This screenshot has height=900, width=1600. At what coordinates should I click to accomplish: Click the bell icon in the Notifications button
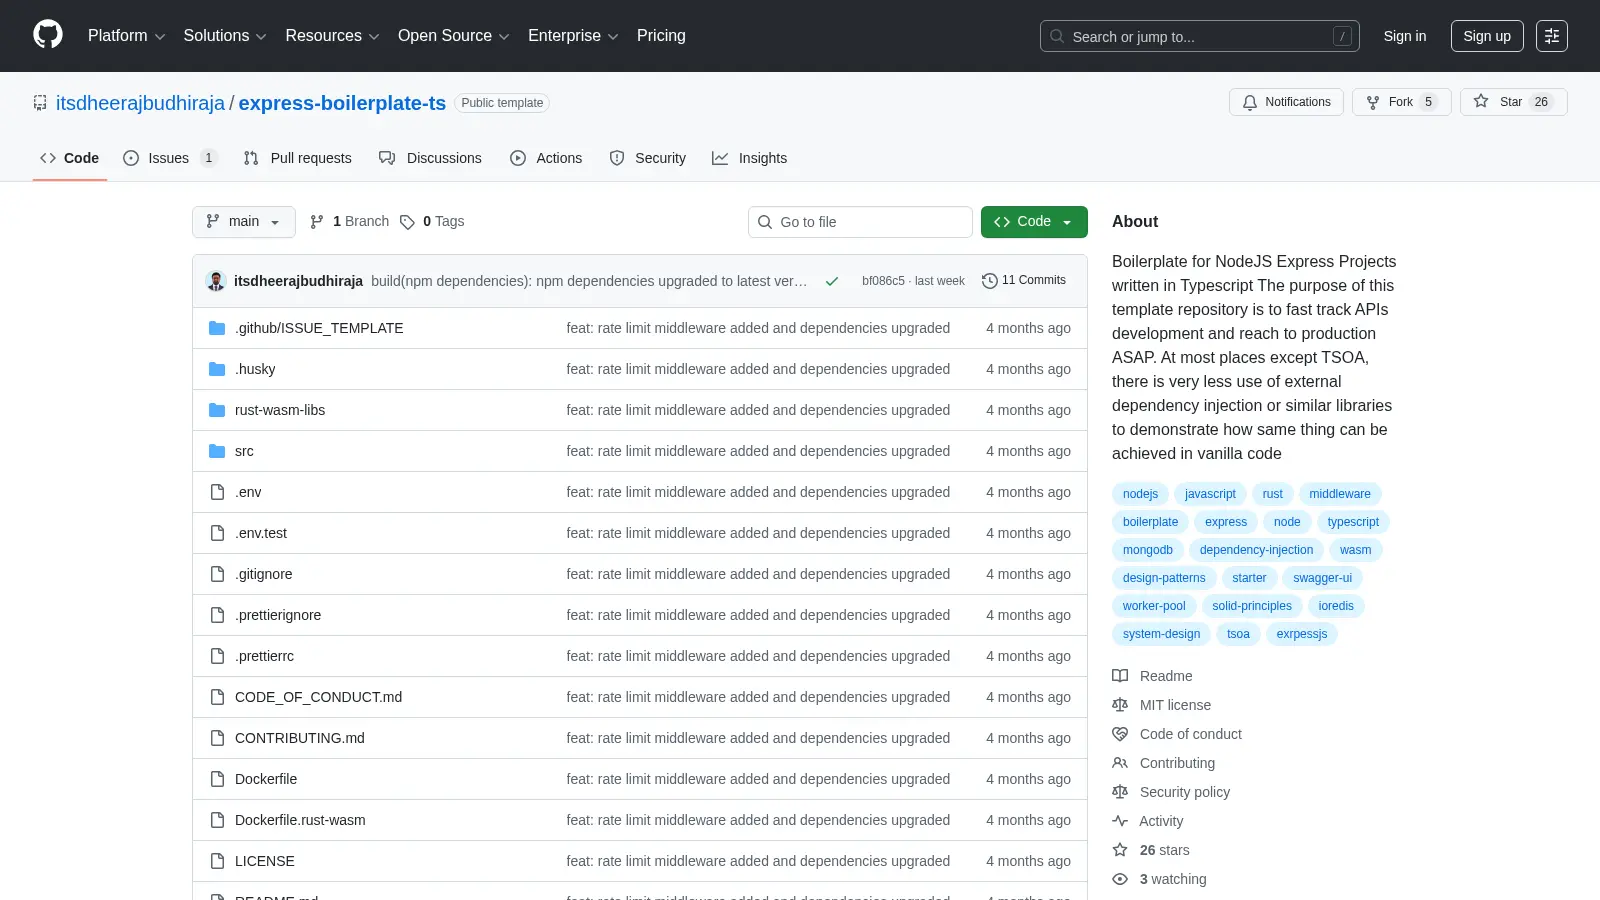pos(1250,102)
